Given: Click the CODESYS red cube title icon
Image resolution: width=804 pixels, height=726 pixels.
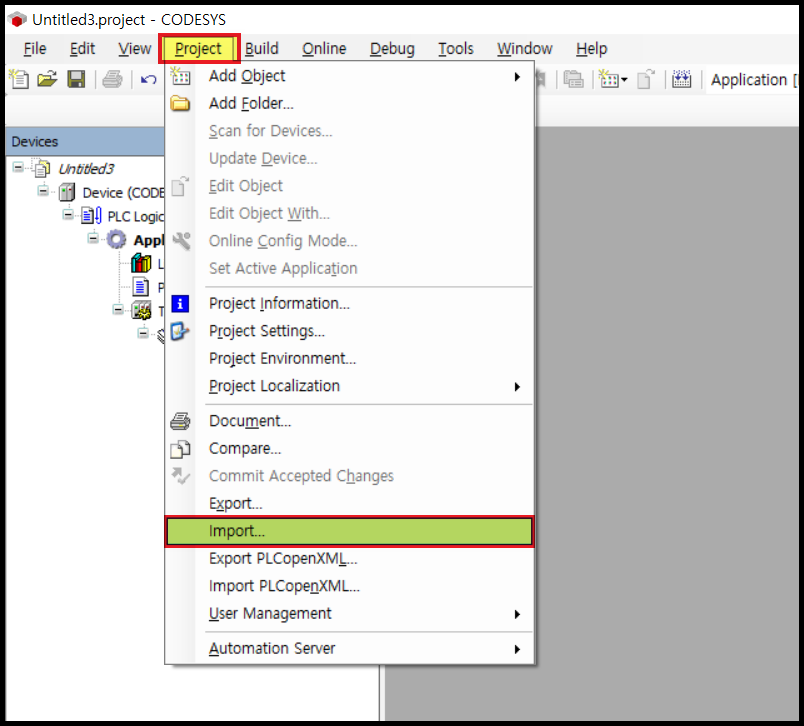Looking at the screenshot, I should [x=17, y=20].
